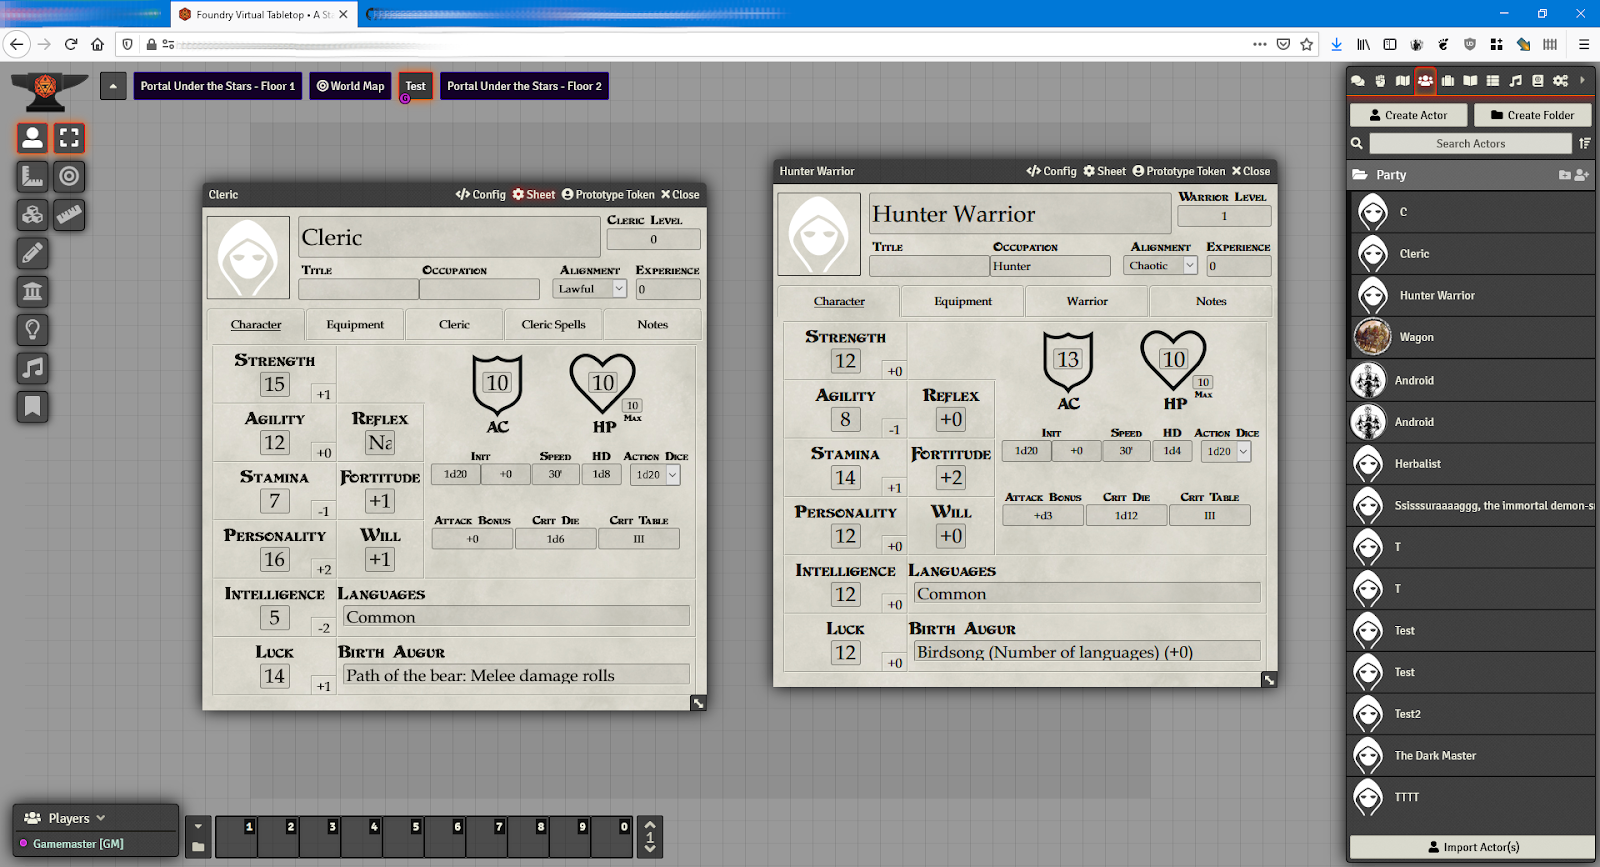Open the Compendium Packs sidebar tab
Viewport: 1600px width, 867px height.
1538,81
